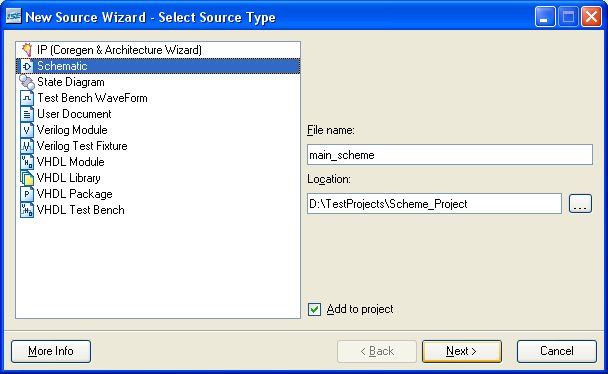Open More Info help
The image size is (608, 374).
point(51,351)
